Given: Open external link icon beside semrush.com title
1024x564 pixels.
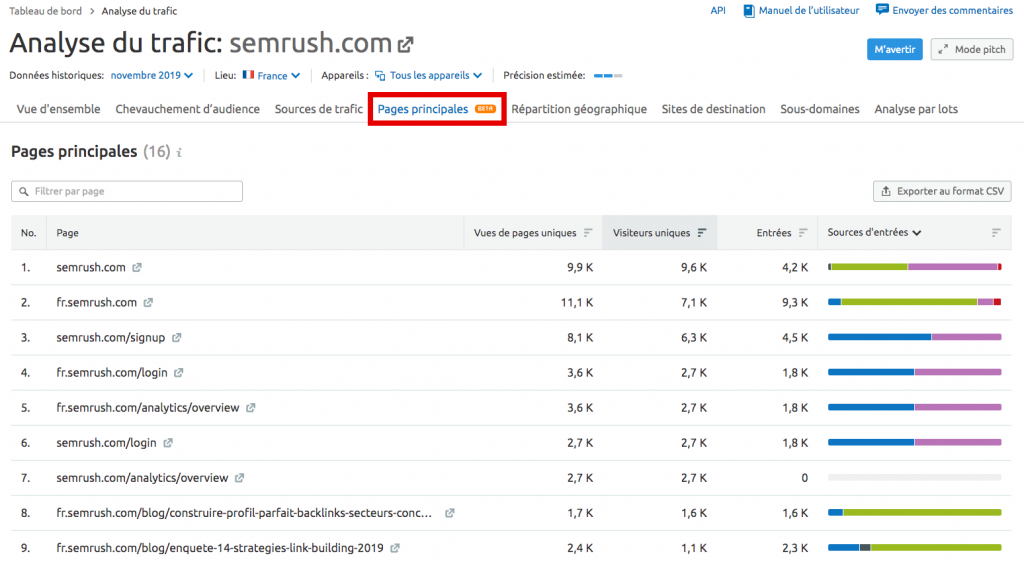Looking at the screenshot, I should [x=406, y=44].
